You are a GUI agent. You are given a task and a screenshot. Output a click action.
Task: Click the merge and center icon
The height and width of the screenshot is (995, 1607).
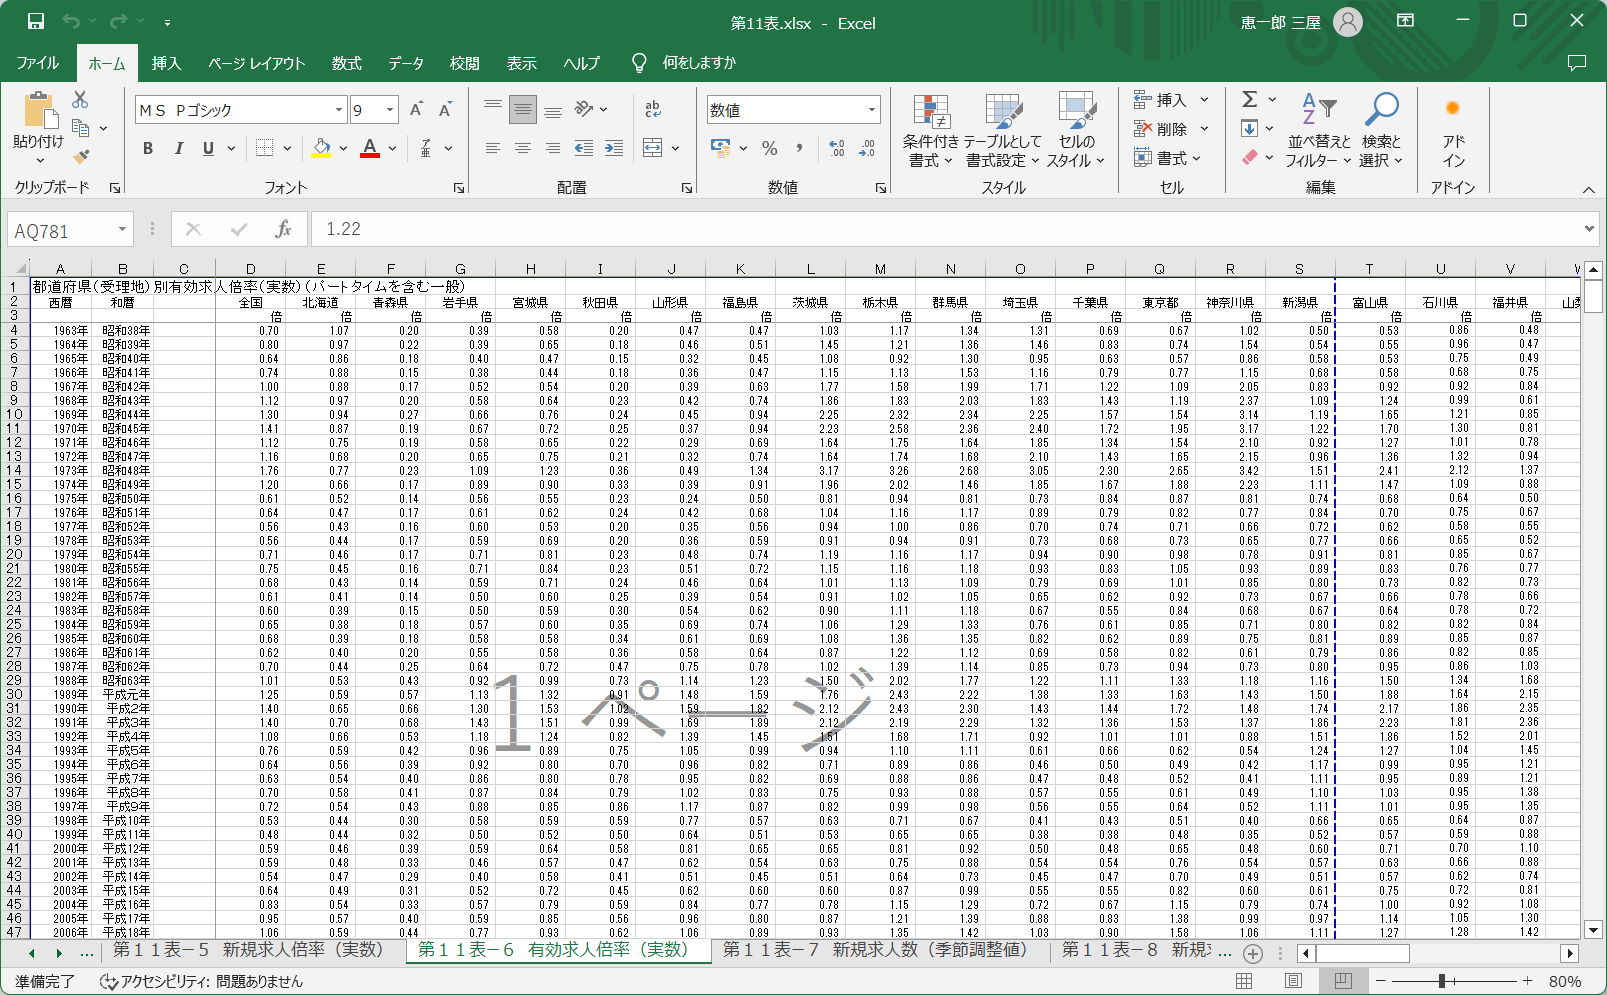(x=653, y=148)
